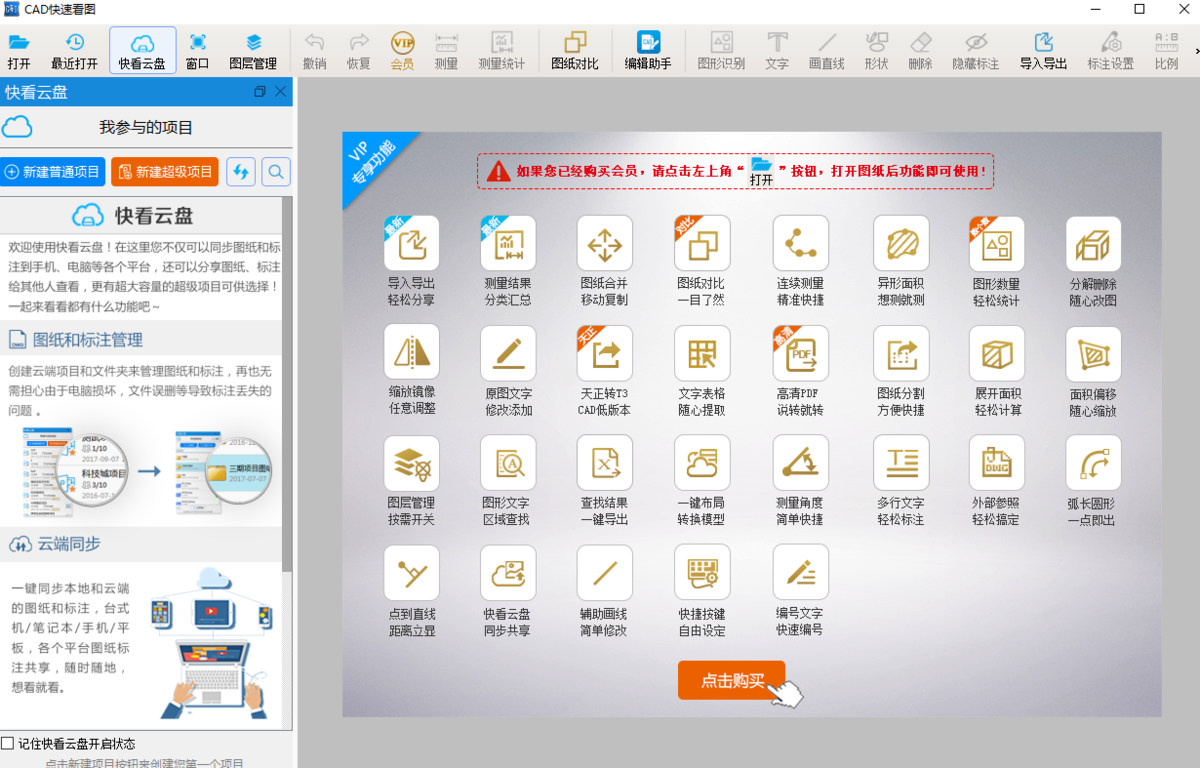Click 快捷按键 自由设定 feature icon
This screenshot has width=1200, height=768.
coord(702,573)
